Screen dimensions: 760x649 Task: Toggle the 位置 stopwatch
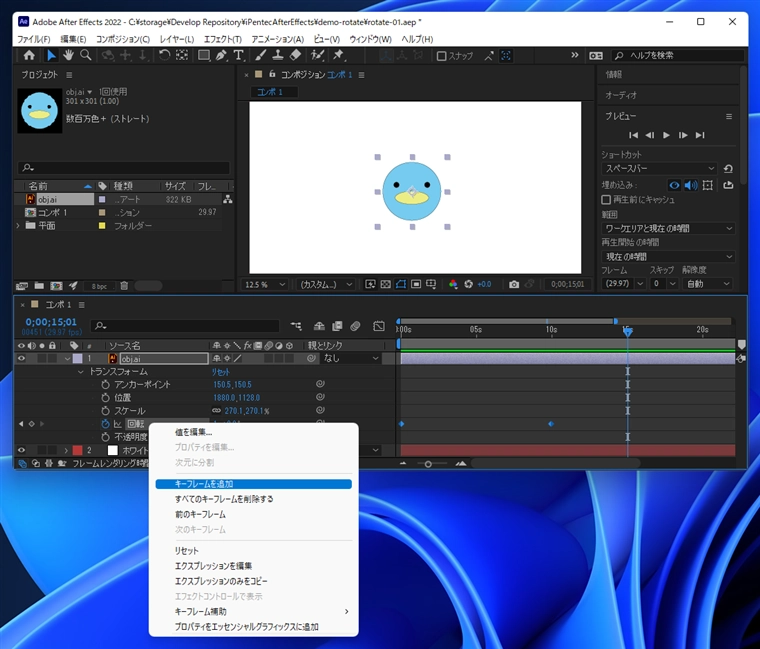point(105,397)
